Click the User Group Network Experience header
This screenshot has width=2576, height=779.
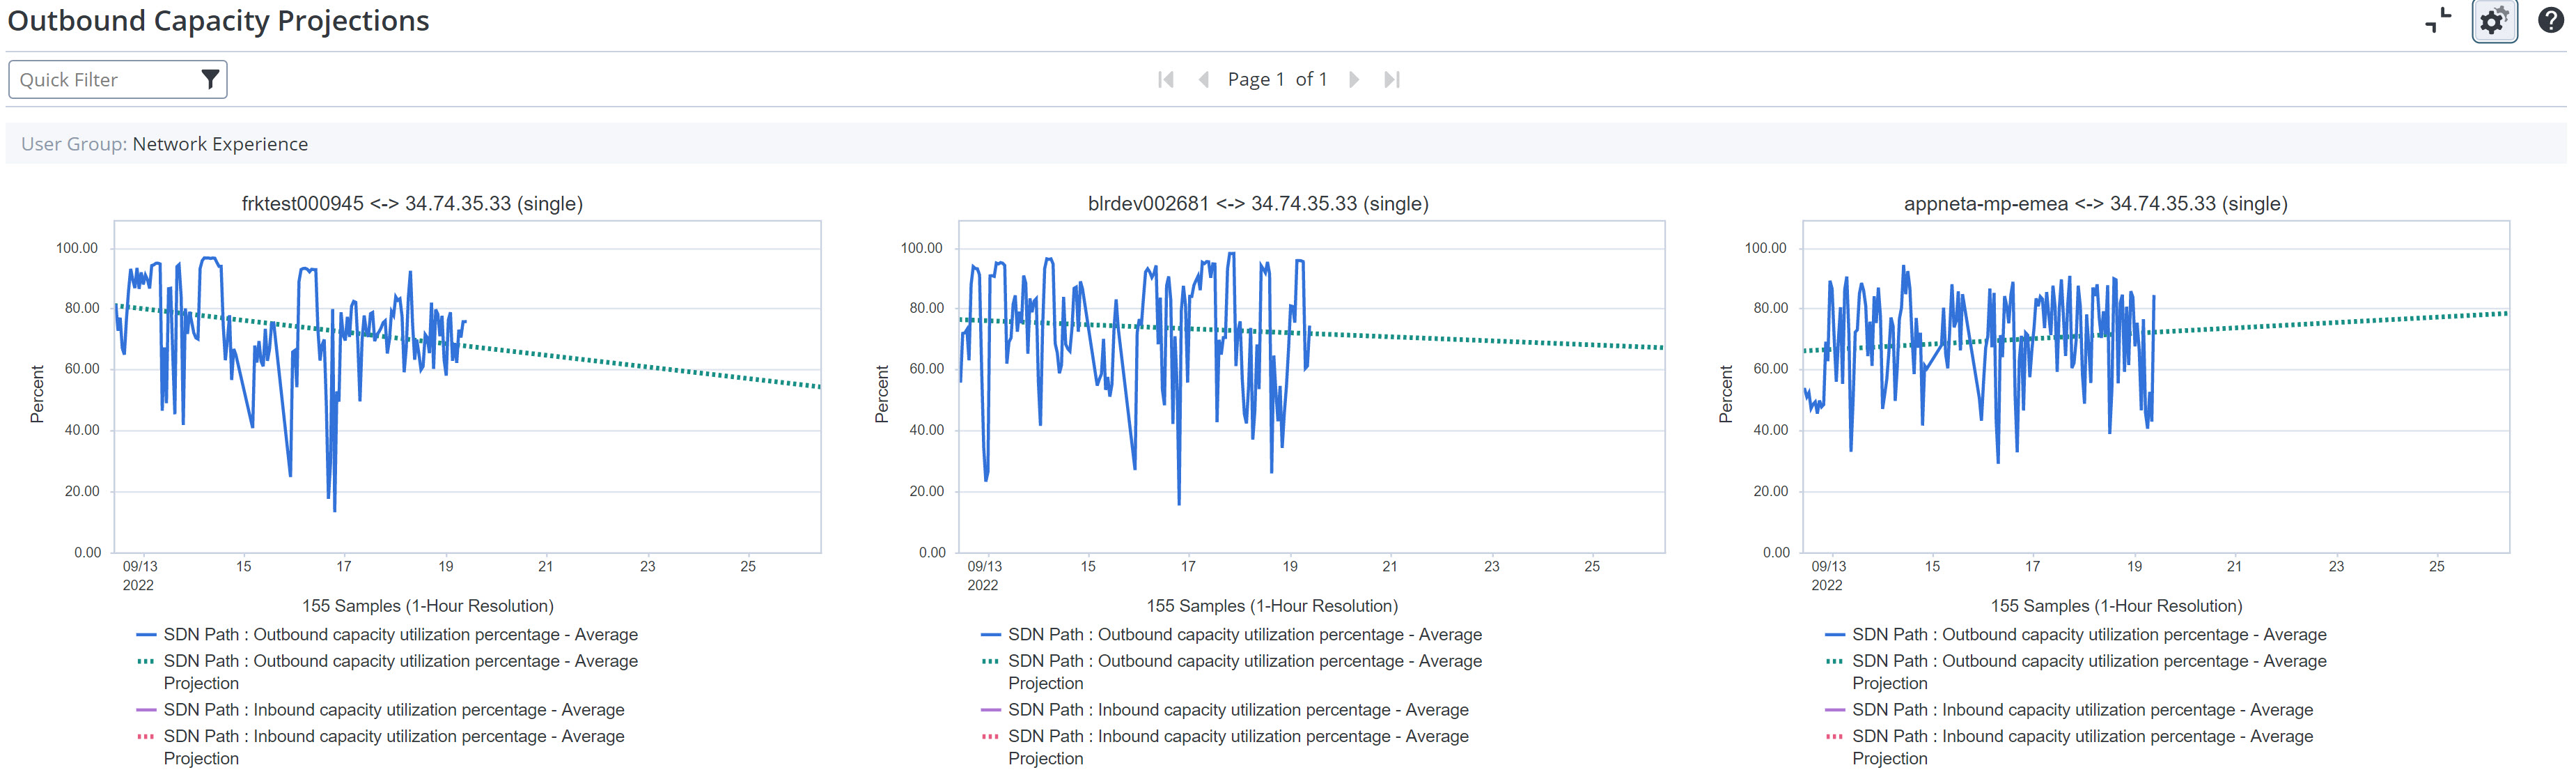pos(165,144)
